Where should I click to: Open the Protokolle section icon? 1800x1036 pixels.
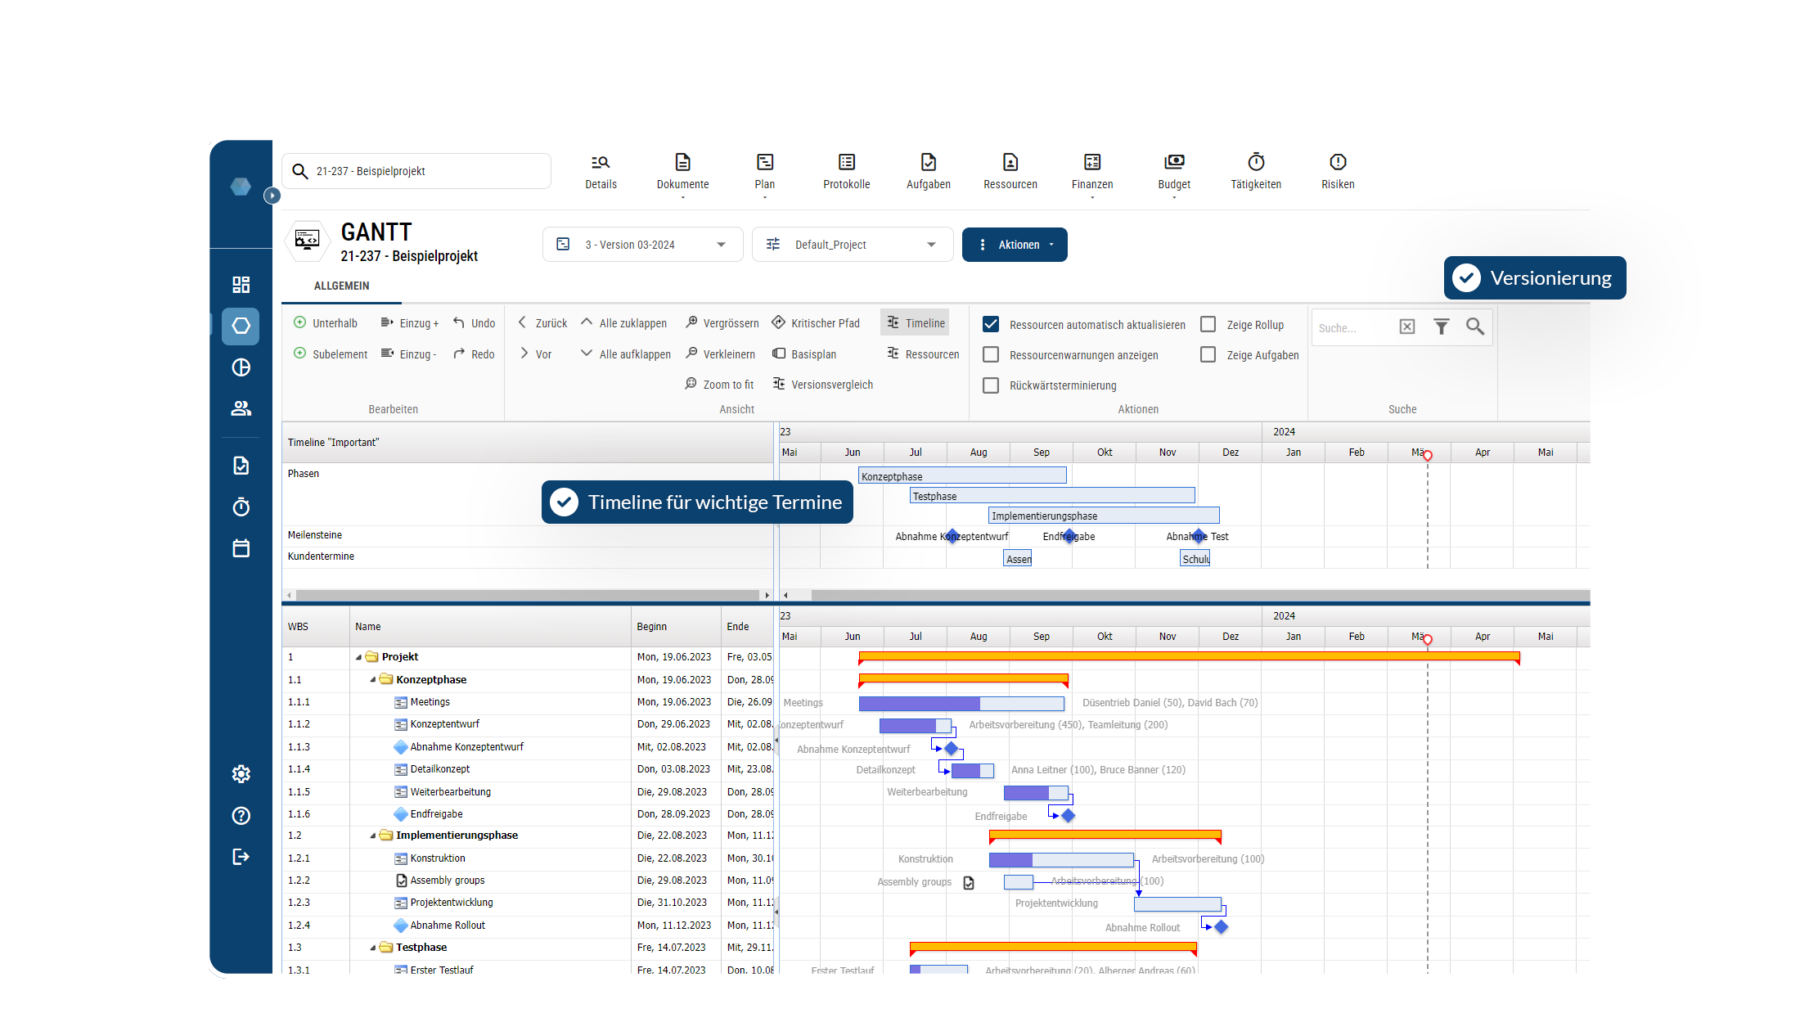pos(846,162)
